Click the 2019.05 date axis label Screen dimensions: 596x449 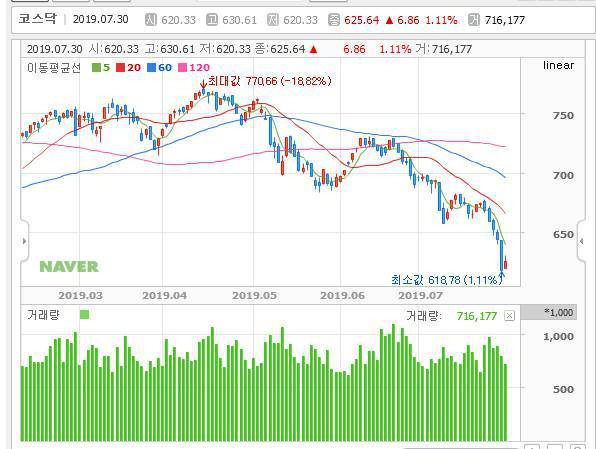[254, 296]
